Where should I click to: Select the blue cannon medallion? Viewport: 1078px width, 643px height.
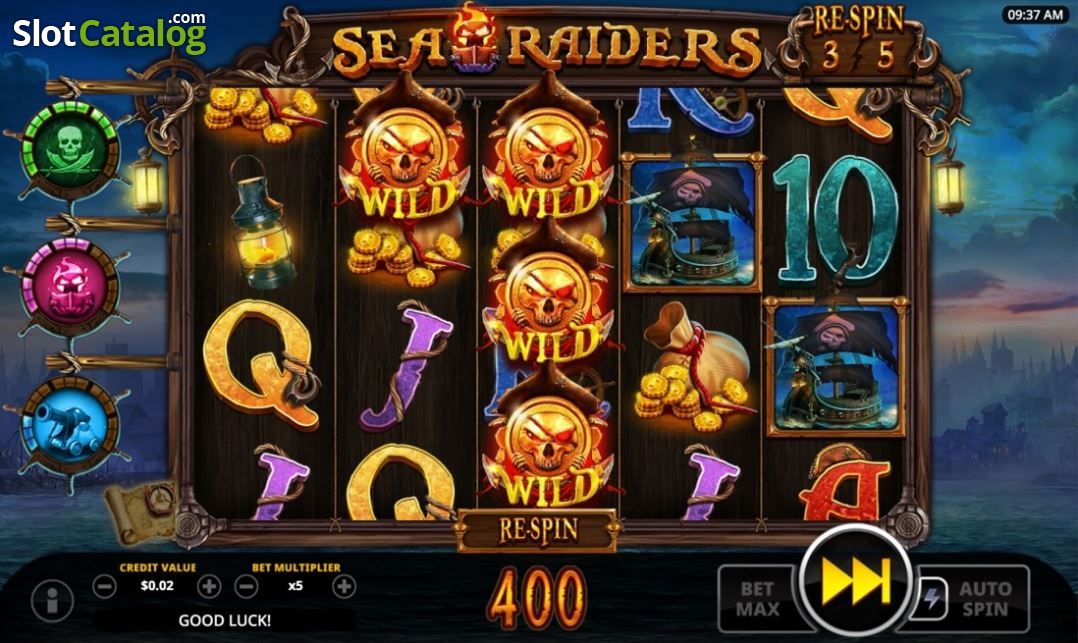pos(69,424)
